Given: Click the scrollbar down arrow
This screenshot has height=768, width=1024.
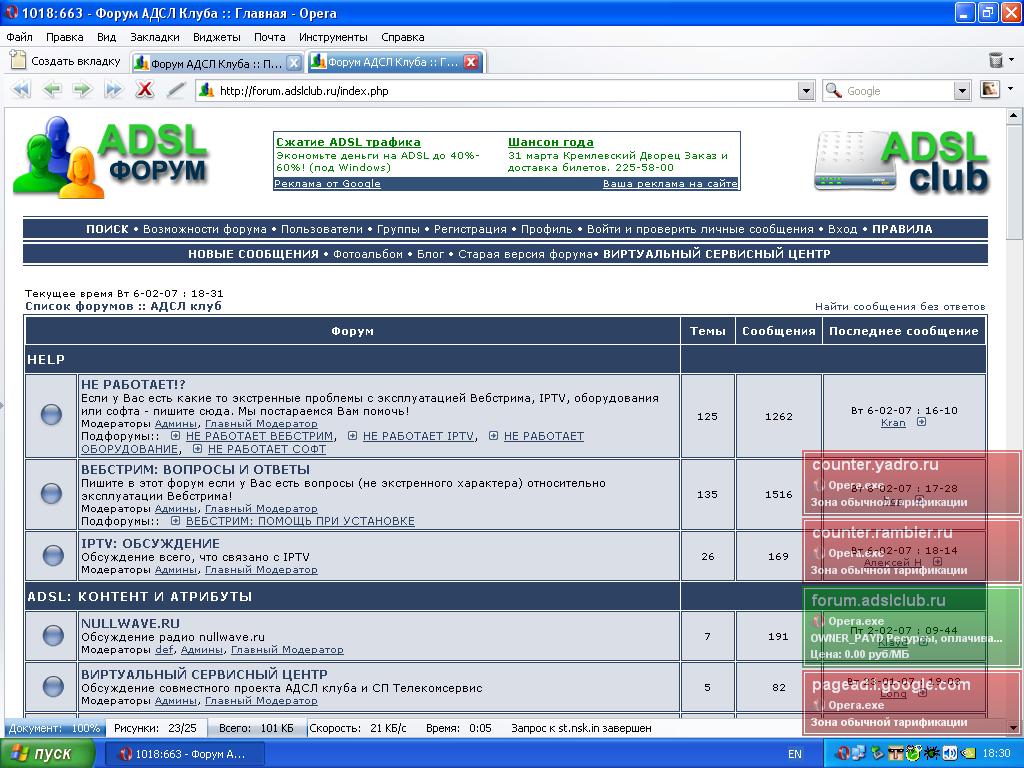Looking at the screenshot, I should pos(1014,726).
